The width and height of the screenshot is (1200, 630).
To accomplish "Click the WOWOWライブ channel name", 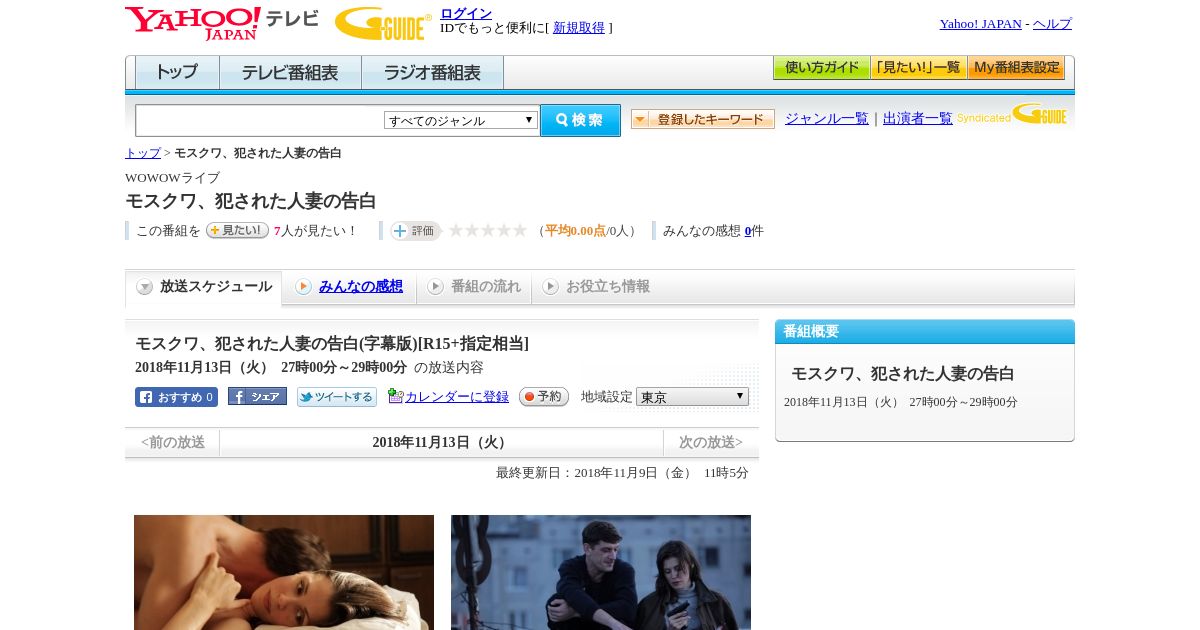I will 172,178.
